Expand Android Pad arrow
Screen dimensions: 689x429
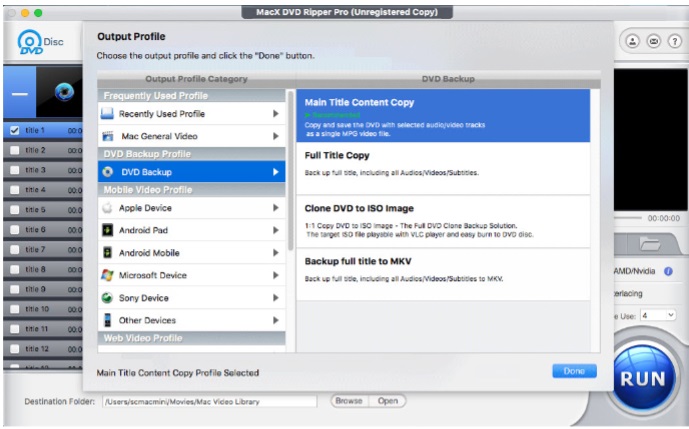pos(276,230)
